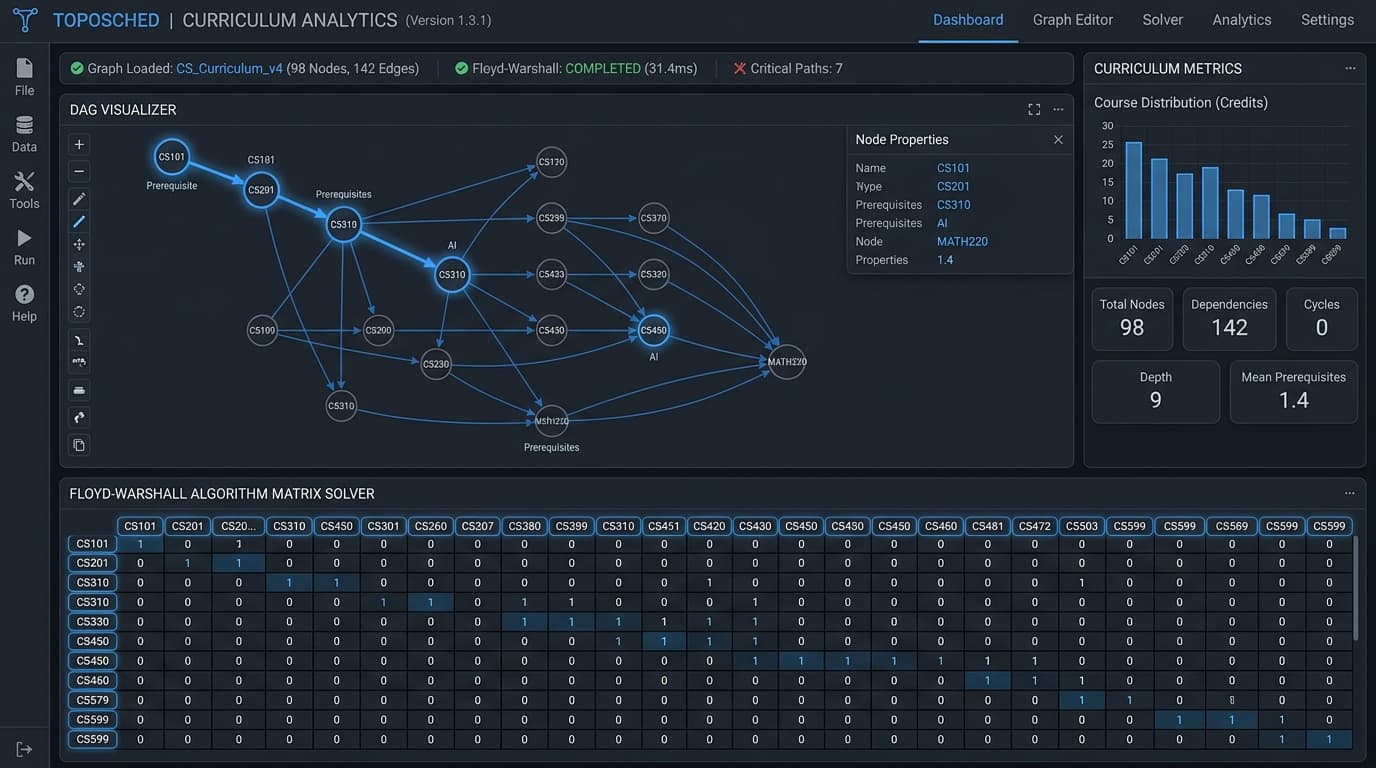Click the logout icon at sidebar bottom

coord(24,749)
